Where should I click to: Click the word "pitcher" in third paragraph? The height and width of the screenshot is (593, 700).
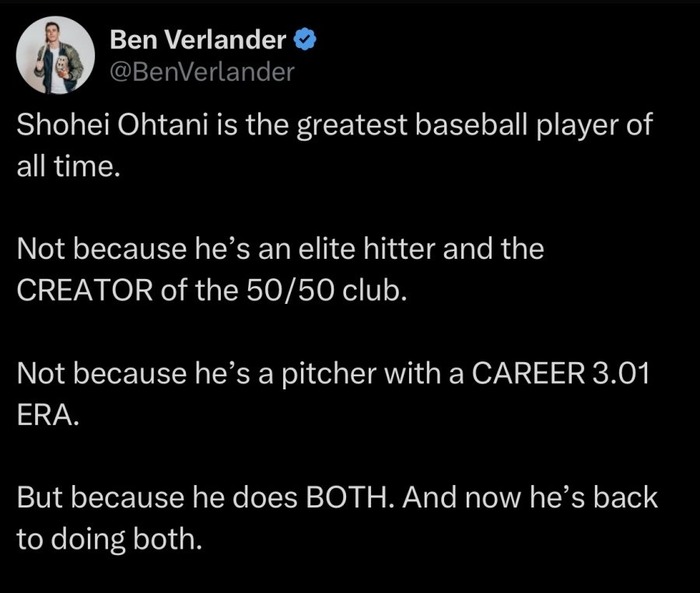(329, 373)
